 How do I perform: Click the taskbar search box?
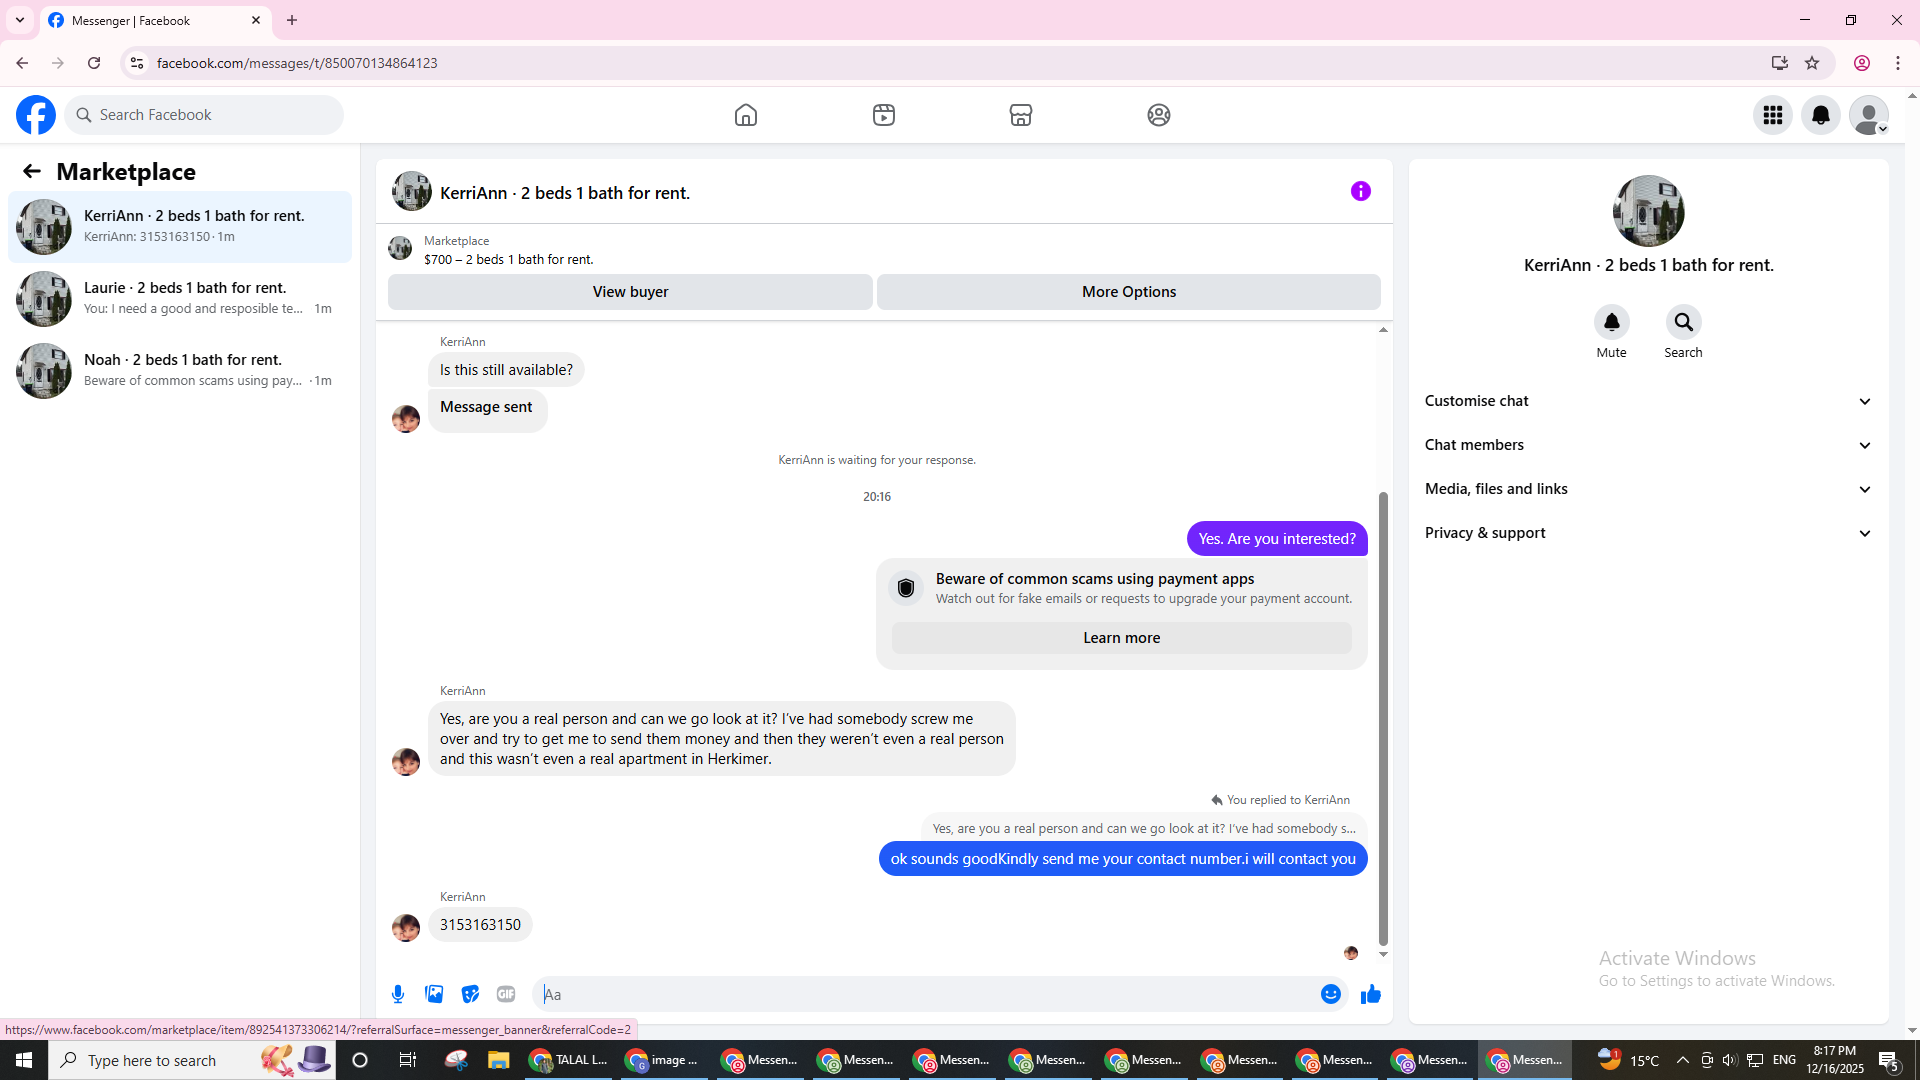[x=192, y=1060]
